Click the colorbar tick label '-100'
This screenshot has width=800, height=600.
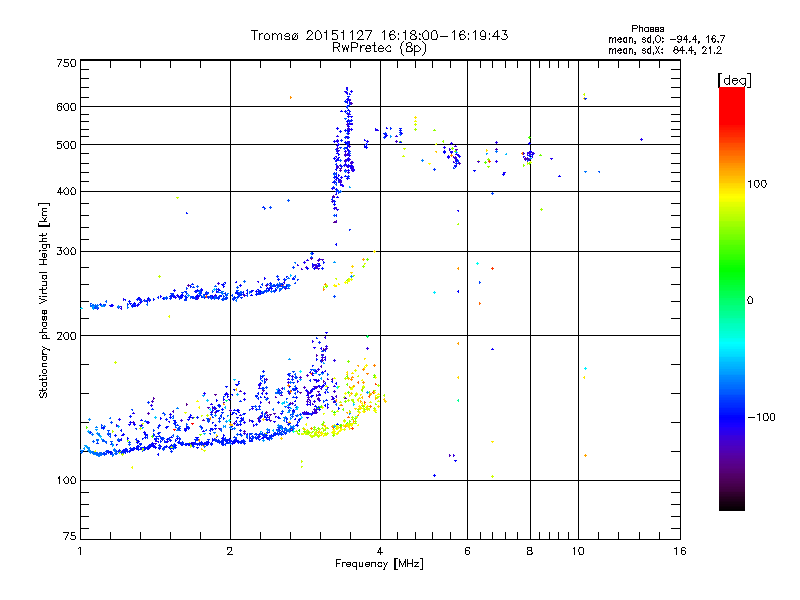pyautogui.click(x=761, y=417)
